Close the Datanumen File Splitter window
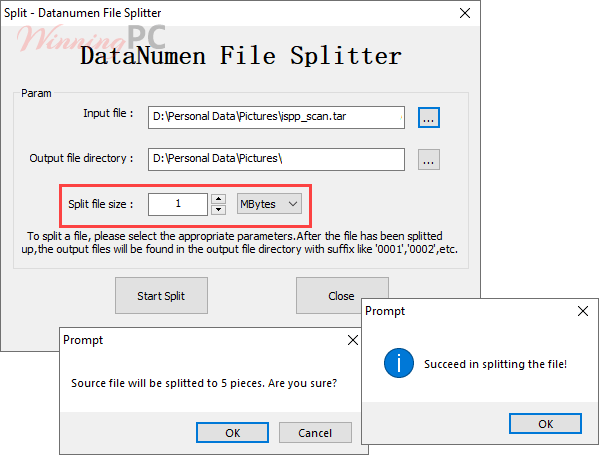Image resolution: width=599 pixels, height=456 pixels. [x=465, y=13]
